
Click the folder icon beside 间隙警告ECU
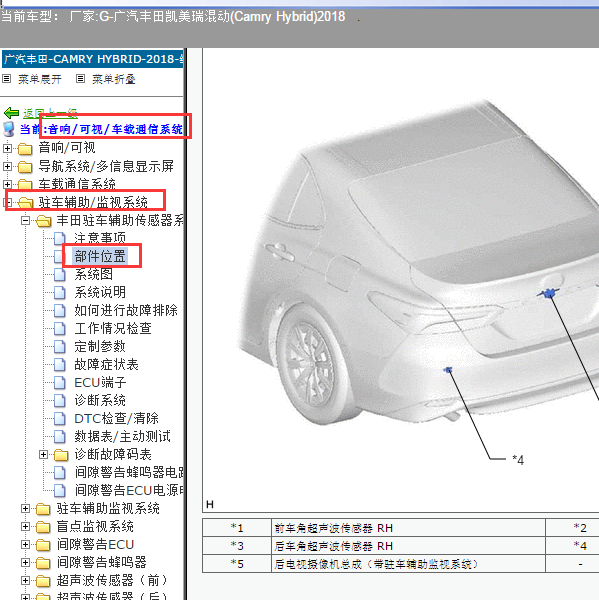tap(43, 545)
